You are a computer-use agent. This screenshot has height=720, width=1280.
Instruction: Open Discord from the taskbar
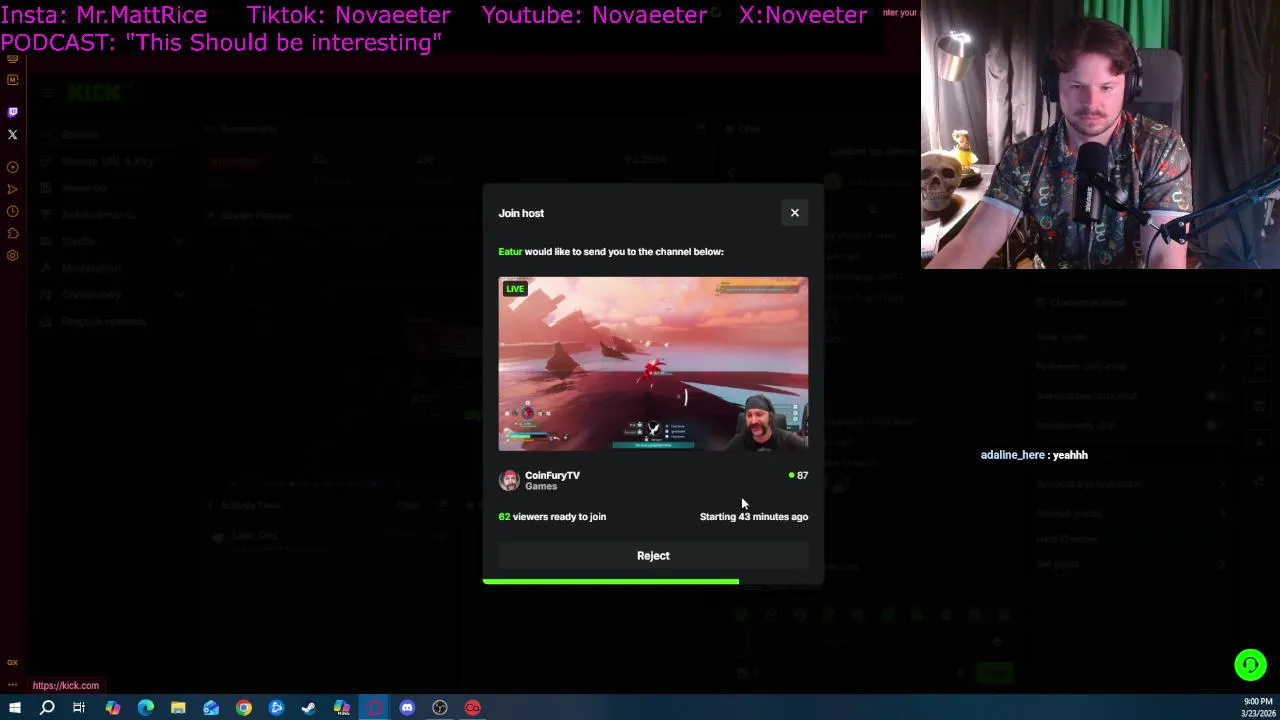(x=407, y=708)
